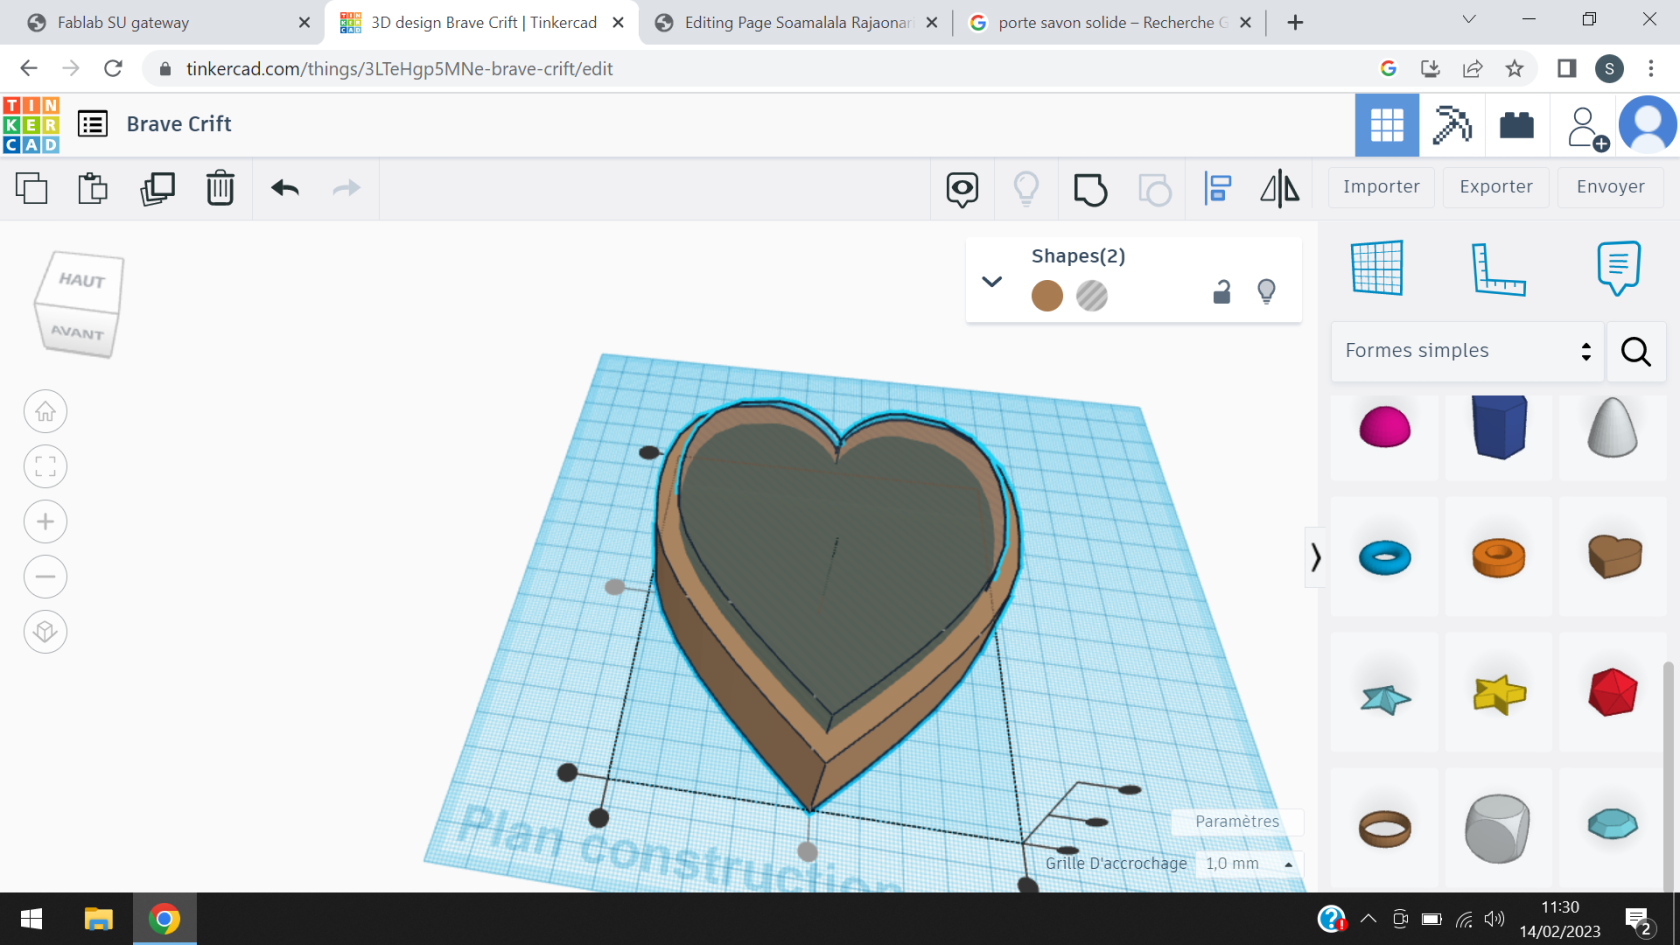Viewport: 1680px width, 945px height.
Task: Toggle show all hidden shapes bulb
Action: [1026, 189]
